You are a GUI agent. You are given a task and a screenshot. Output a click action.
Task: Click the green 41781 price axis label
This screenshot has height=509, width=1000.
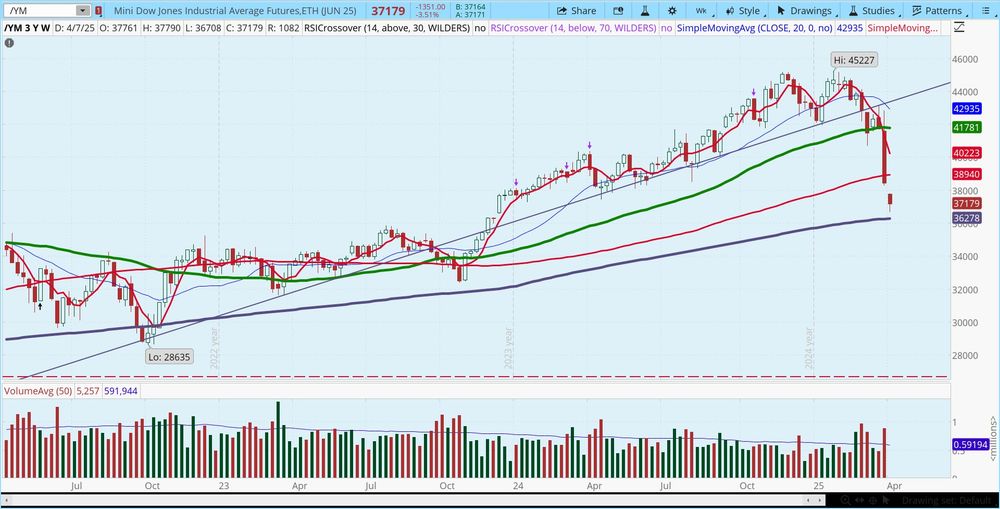click(966, 128)
